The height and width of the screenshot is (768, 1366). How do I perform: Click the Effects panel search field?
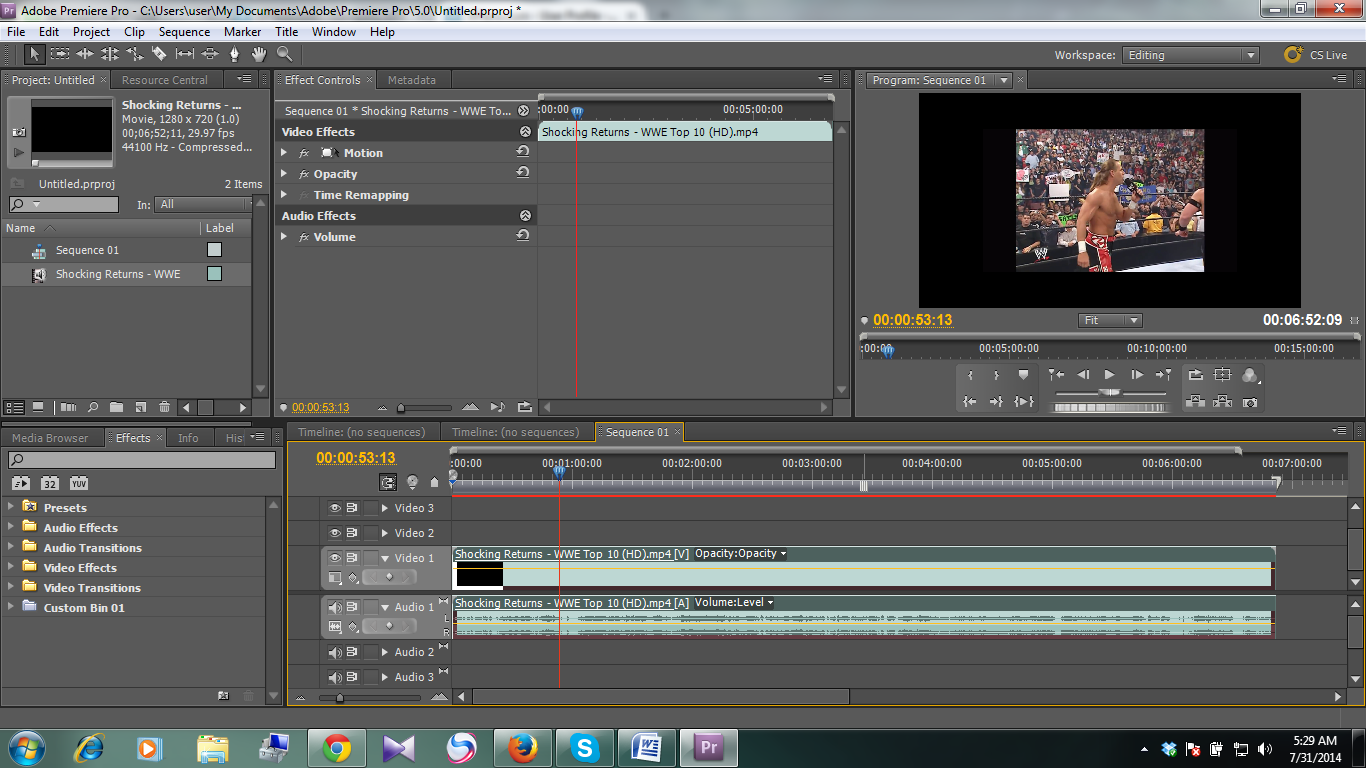(x=141, y=460)
